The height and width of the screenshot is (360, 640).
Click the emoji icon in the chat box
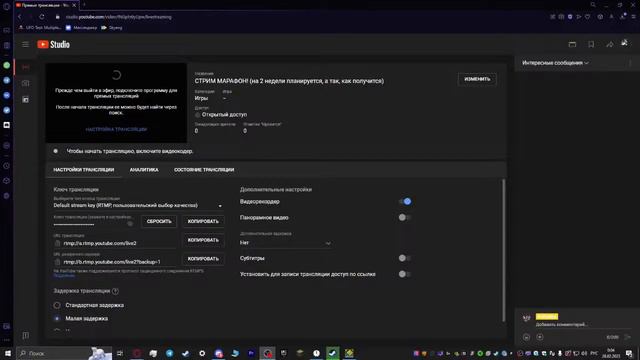527,337
